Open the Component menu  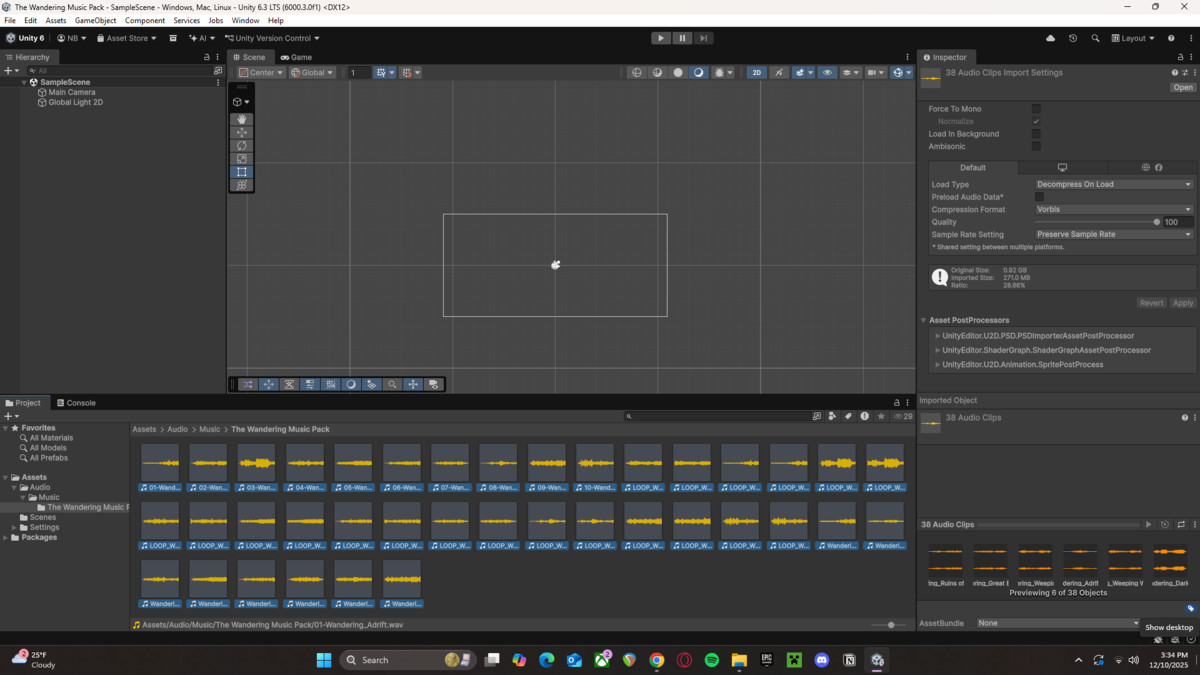coord(145,20)
